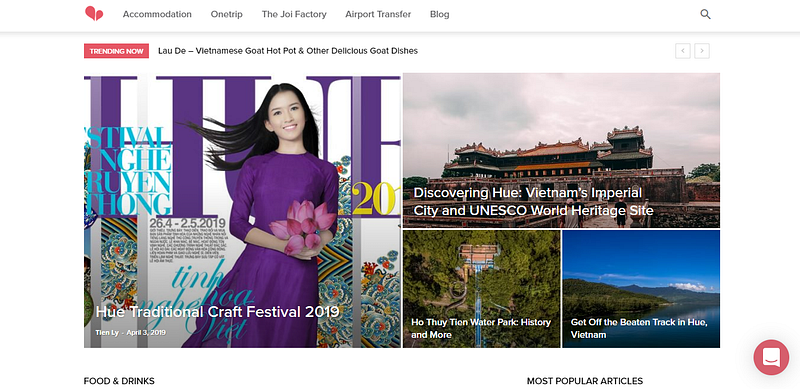Open author Tien Ly's profile link
The width and height of the screenshot is (800, 389).
coord(107,332)
